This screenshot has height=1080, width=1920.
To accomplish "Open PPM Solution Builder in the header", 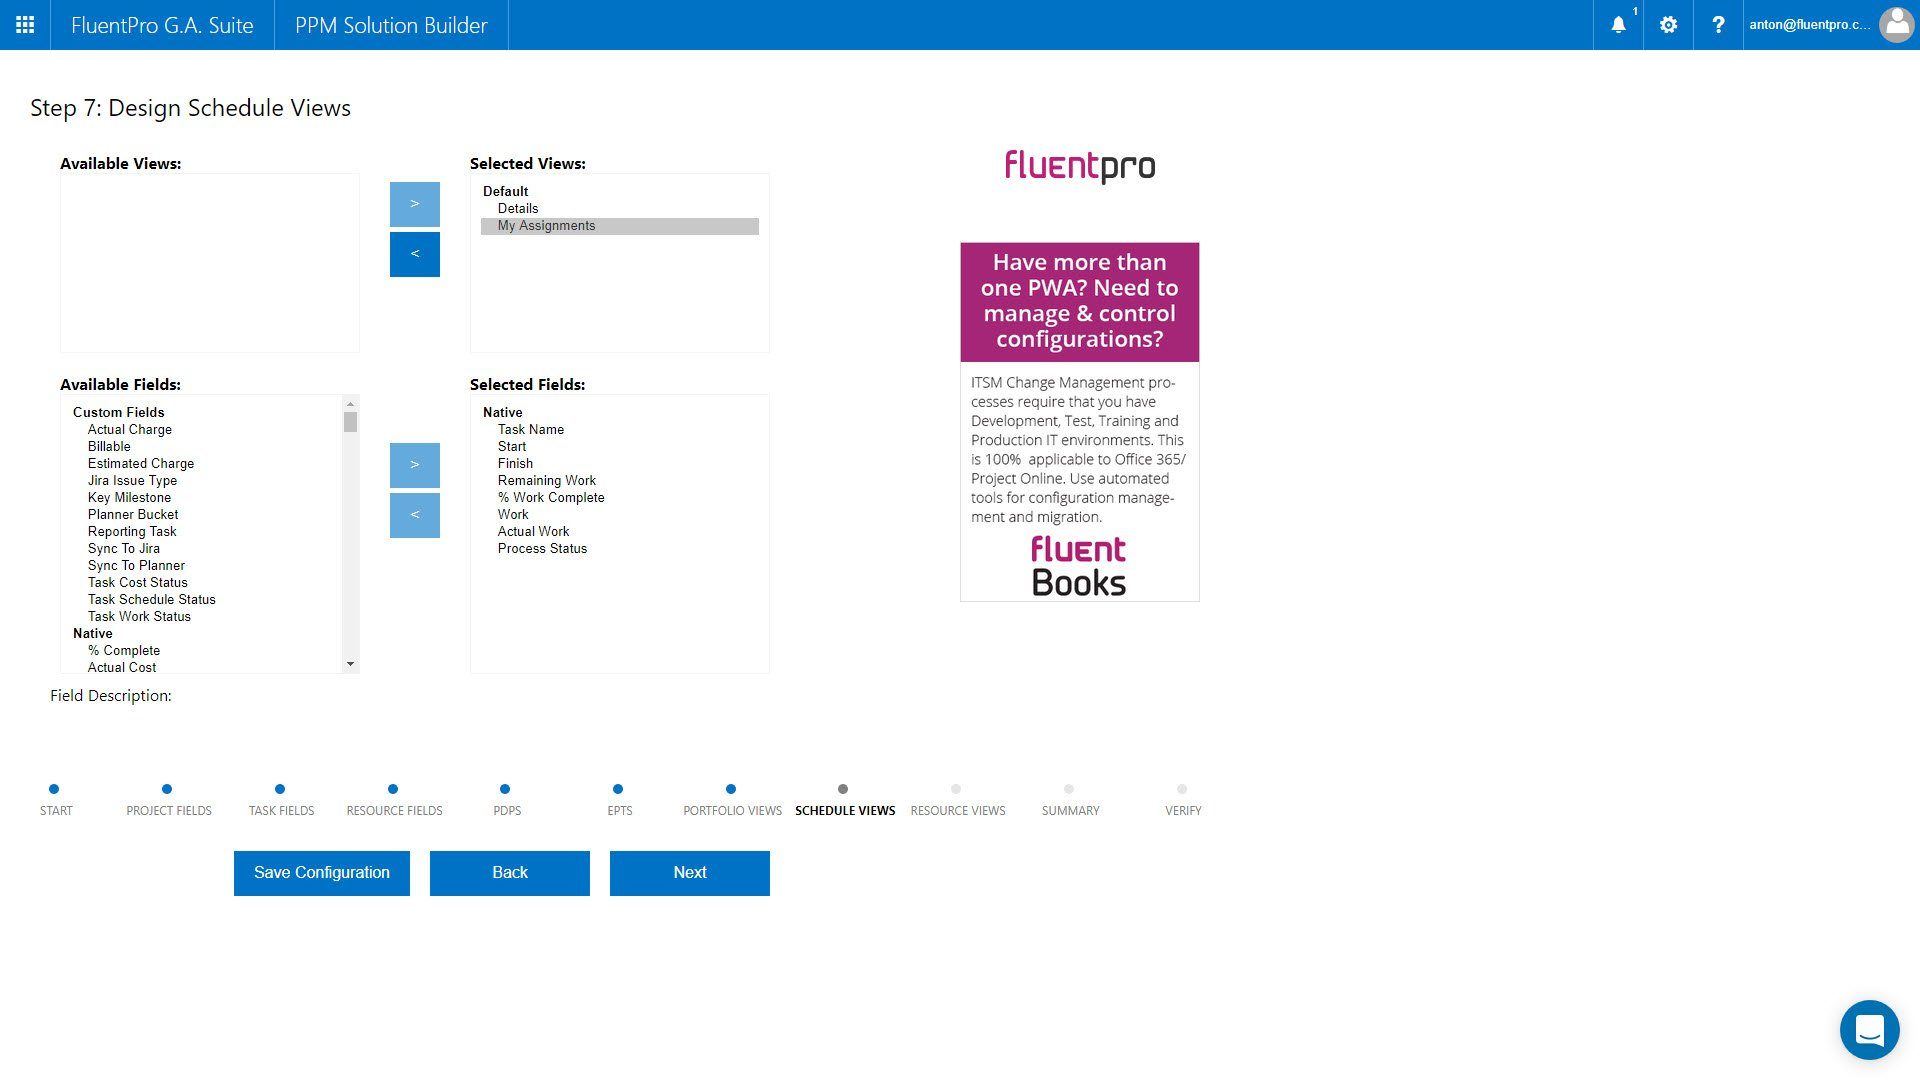I will point(390,25).
